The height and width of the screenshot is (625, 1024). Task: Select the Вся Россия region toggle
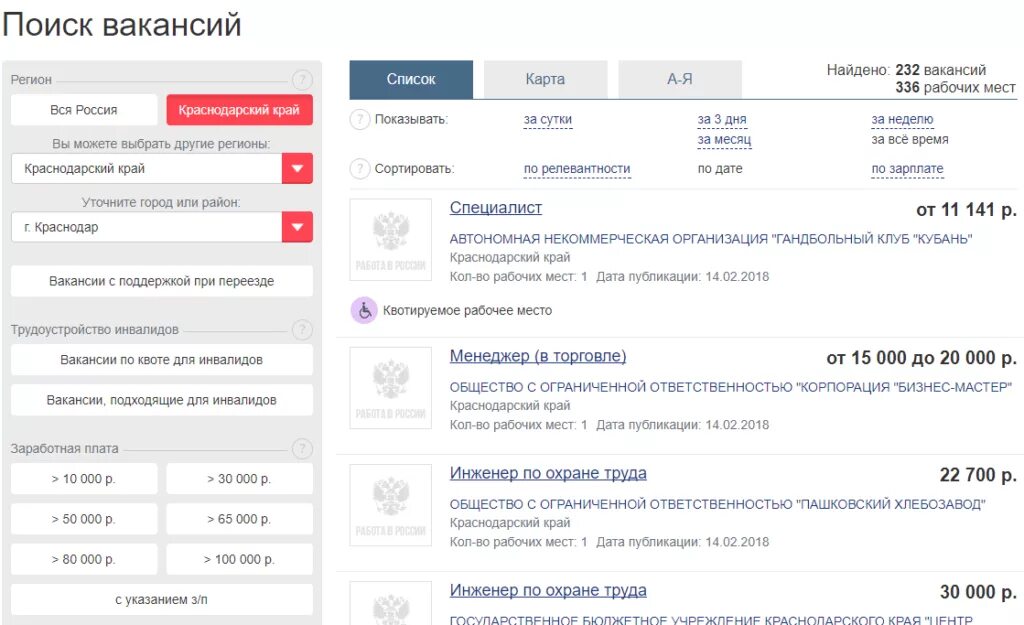coord(84,110)
